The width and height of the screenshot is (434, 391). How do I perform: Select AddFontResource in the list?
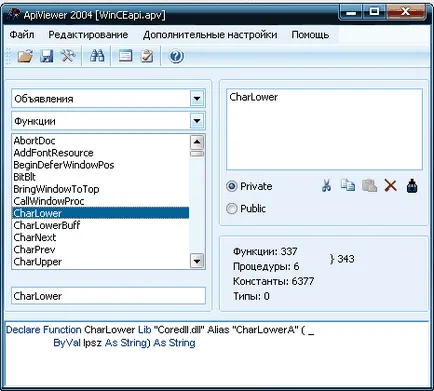100,153
